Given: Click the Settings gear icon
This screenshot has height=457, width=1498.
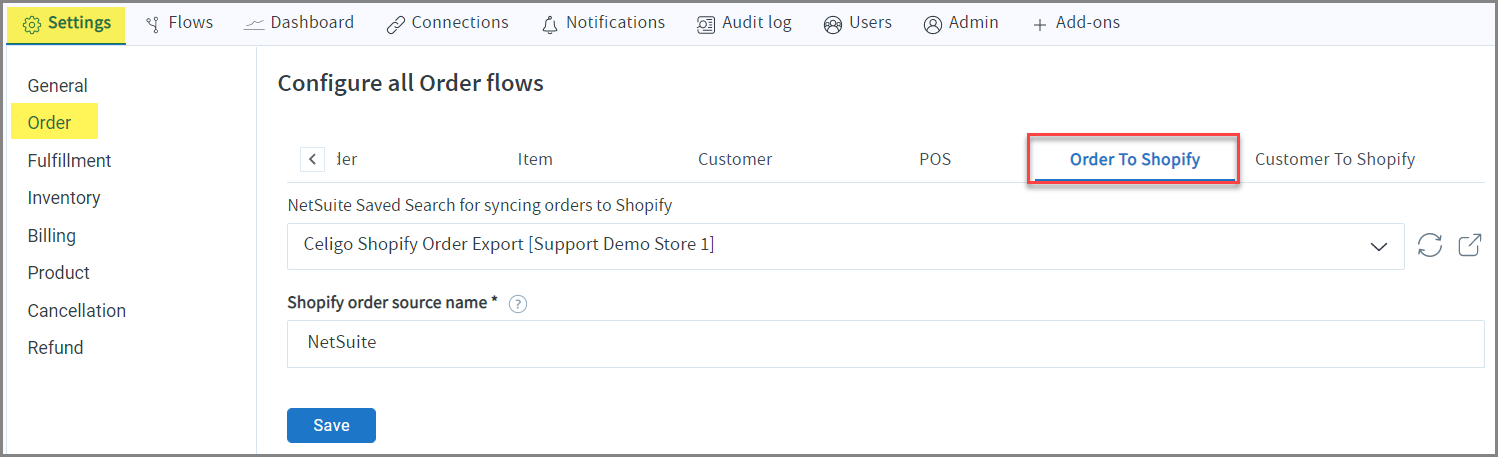Looking at the screenshot, I should 32,24.
